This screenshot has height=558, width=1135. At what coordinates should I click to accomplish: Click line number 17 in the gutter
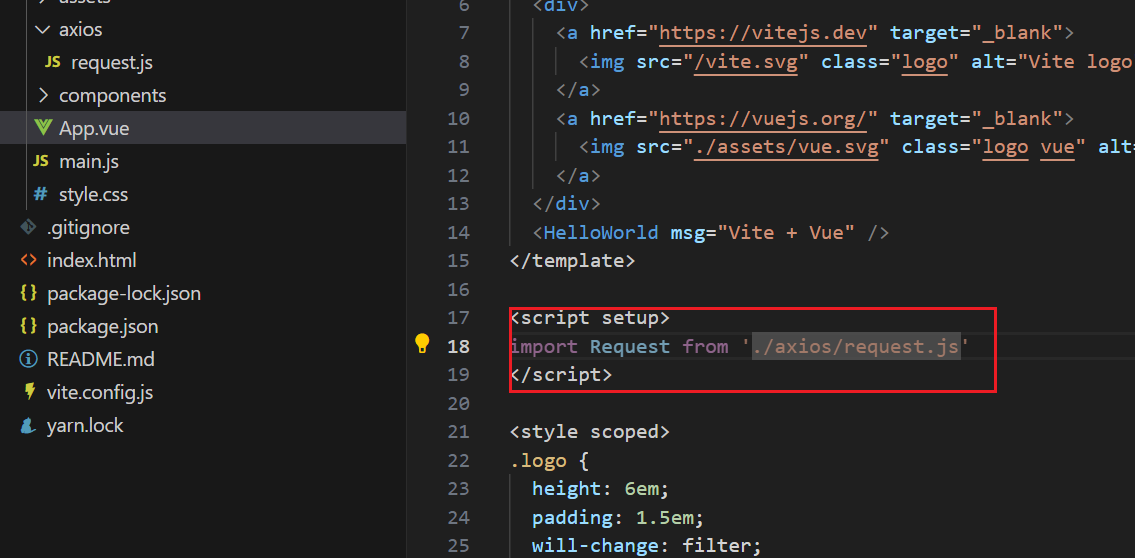pos(458,318)
